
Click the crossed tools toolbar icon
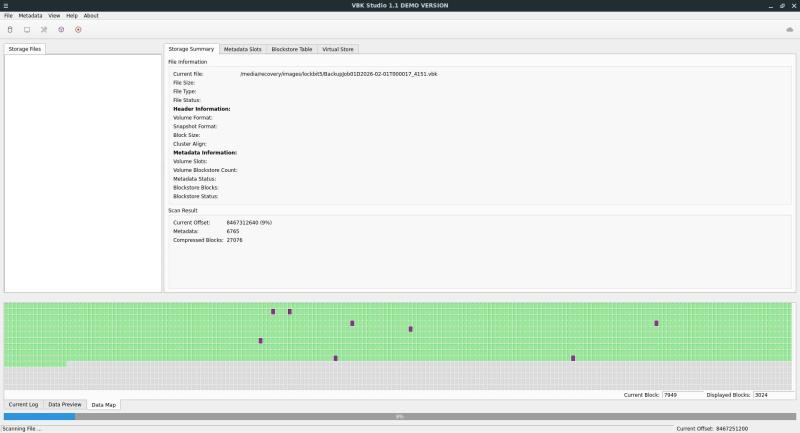coord(44,30)
